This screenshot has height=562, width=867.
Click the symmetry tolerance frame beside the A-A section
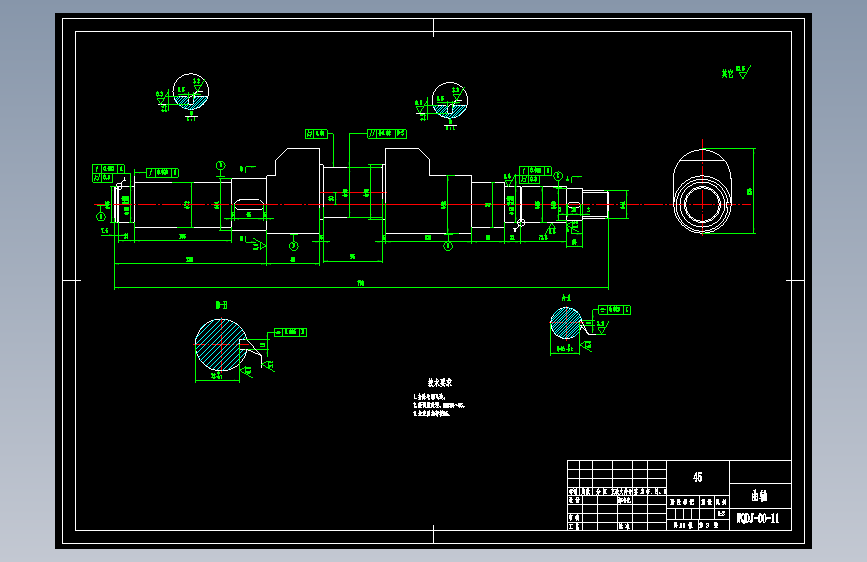(x=614, y=310)
